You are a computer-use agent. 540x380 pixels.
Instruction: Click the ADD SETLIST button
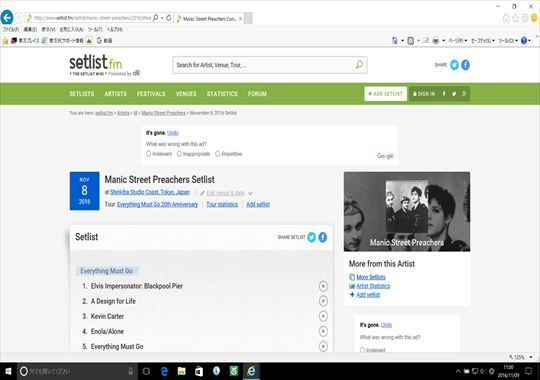click(386, 94)
